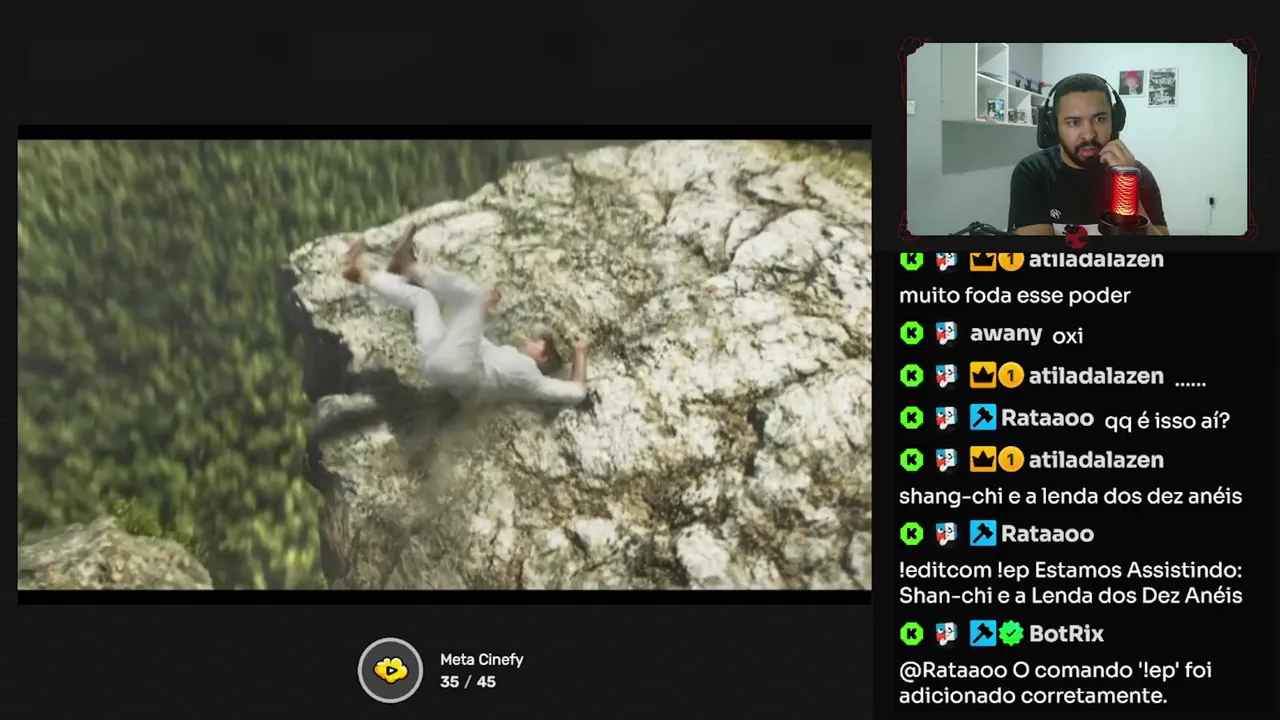Click Kick badge above 'shang-chi e a lenda' message
Viewport: 1280px width, 720px height.
click(911, 460)
